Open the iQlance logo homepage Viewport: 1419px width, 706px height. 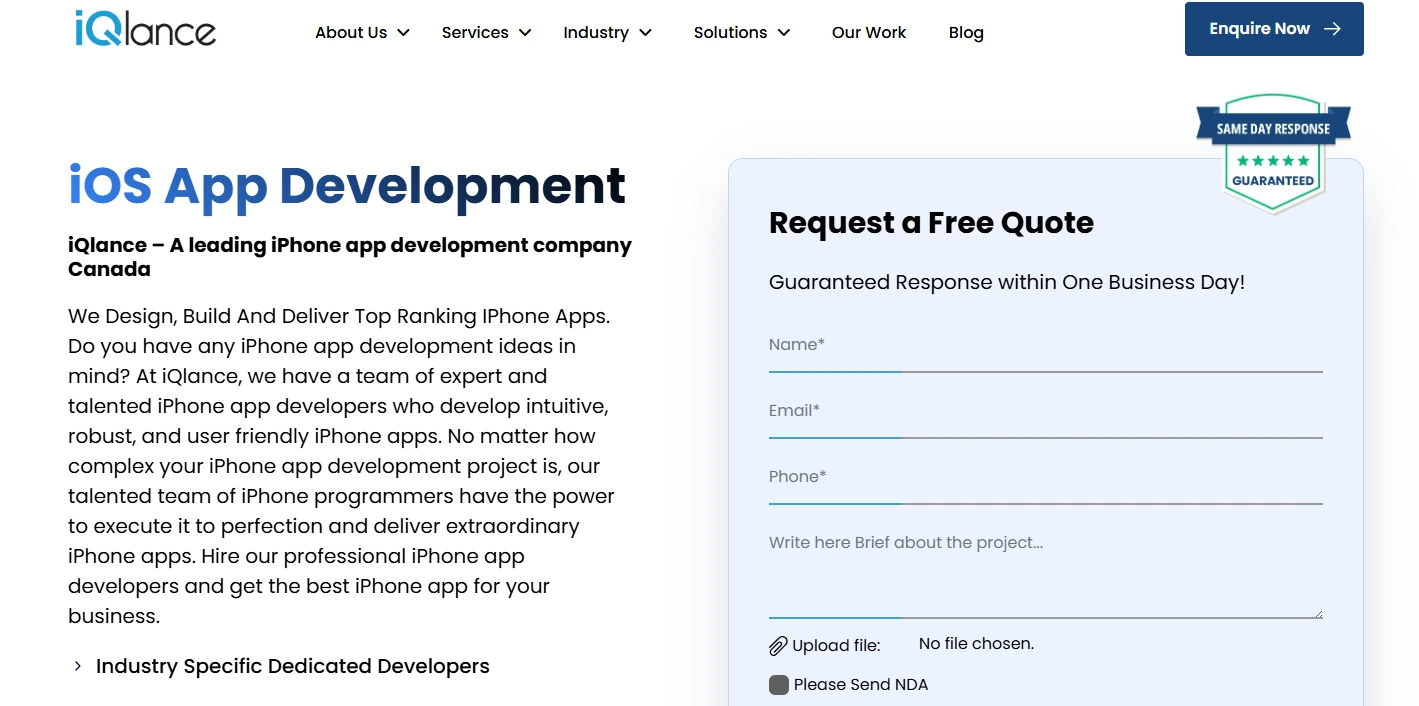pos(146,28)
